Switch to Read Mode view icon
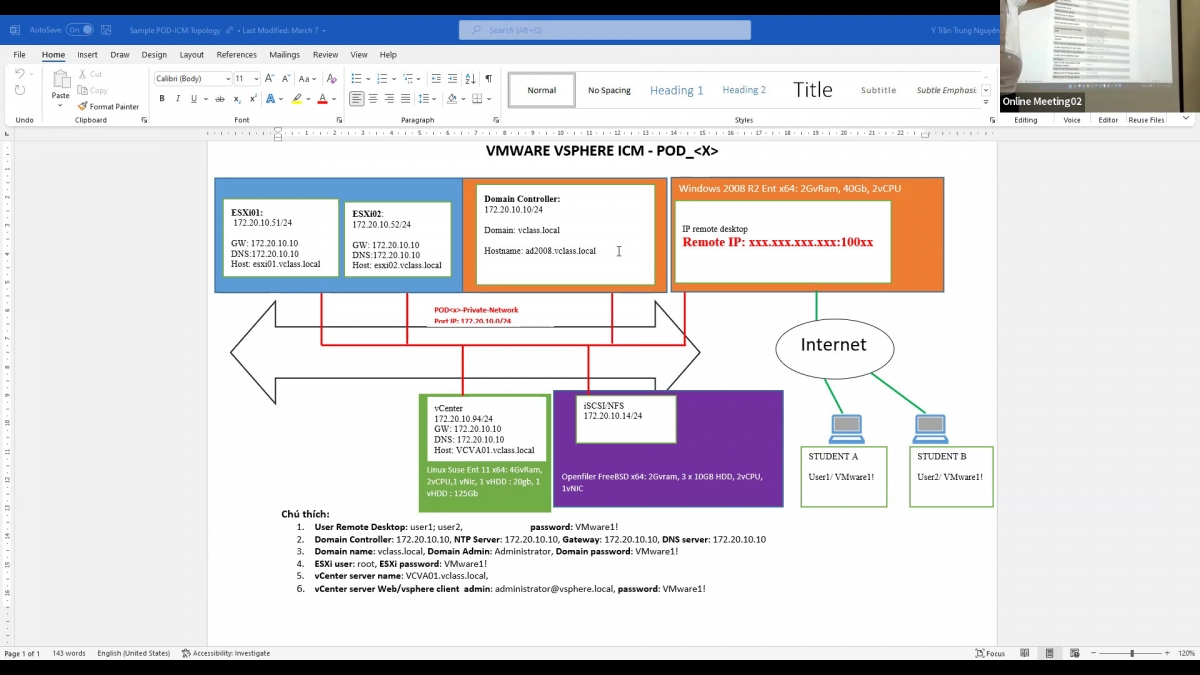This screenshot has height=675, width=1200. pyautogui.click(x=1025, y=653)
